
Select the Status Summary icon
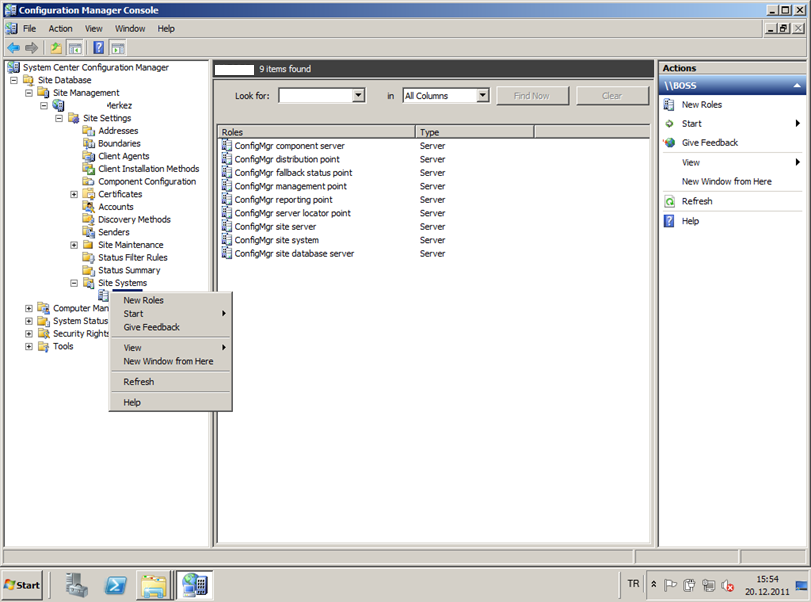pyautogui.click(x=88, y=270)
